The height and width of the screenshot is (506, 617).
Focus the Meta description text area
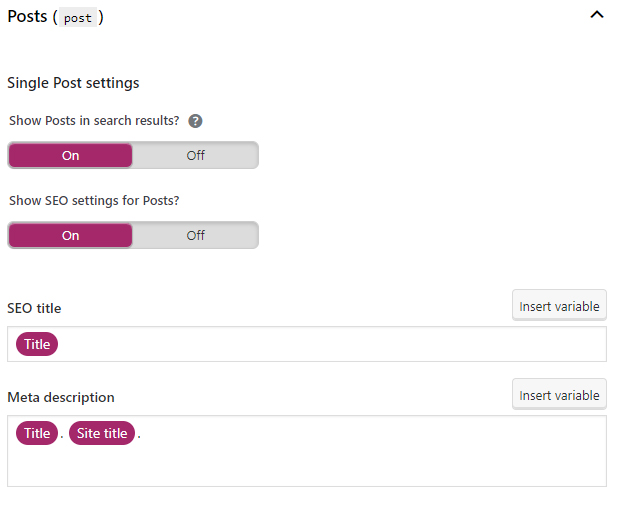(307, 451)
